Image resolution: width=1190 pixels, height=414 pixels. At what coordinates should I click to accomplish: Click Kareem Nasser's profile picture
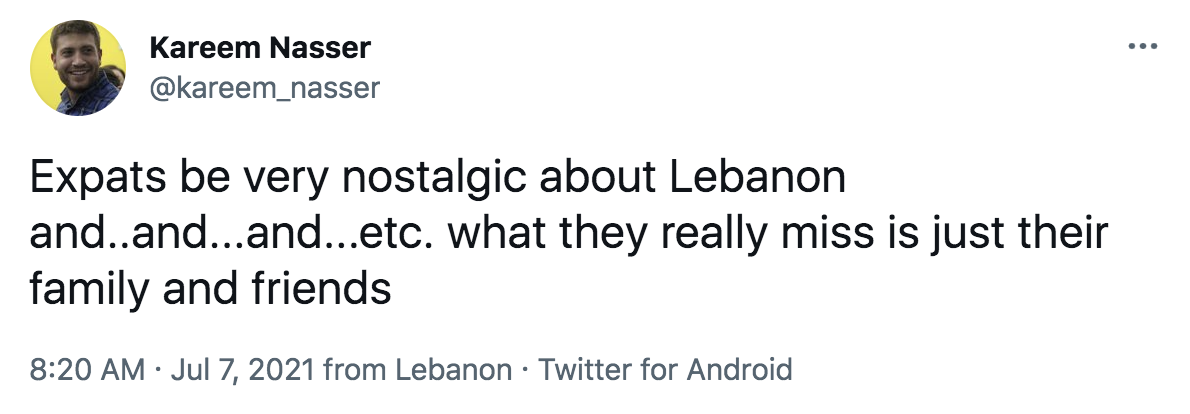pyautogui.click(x=78, y=68)
